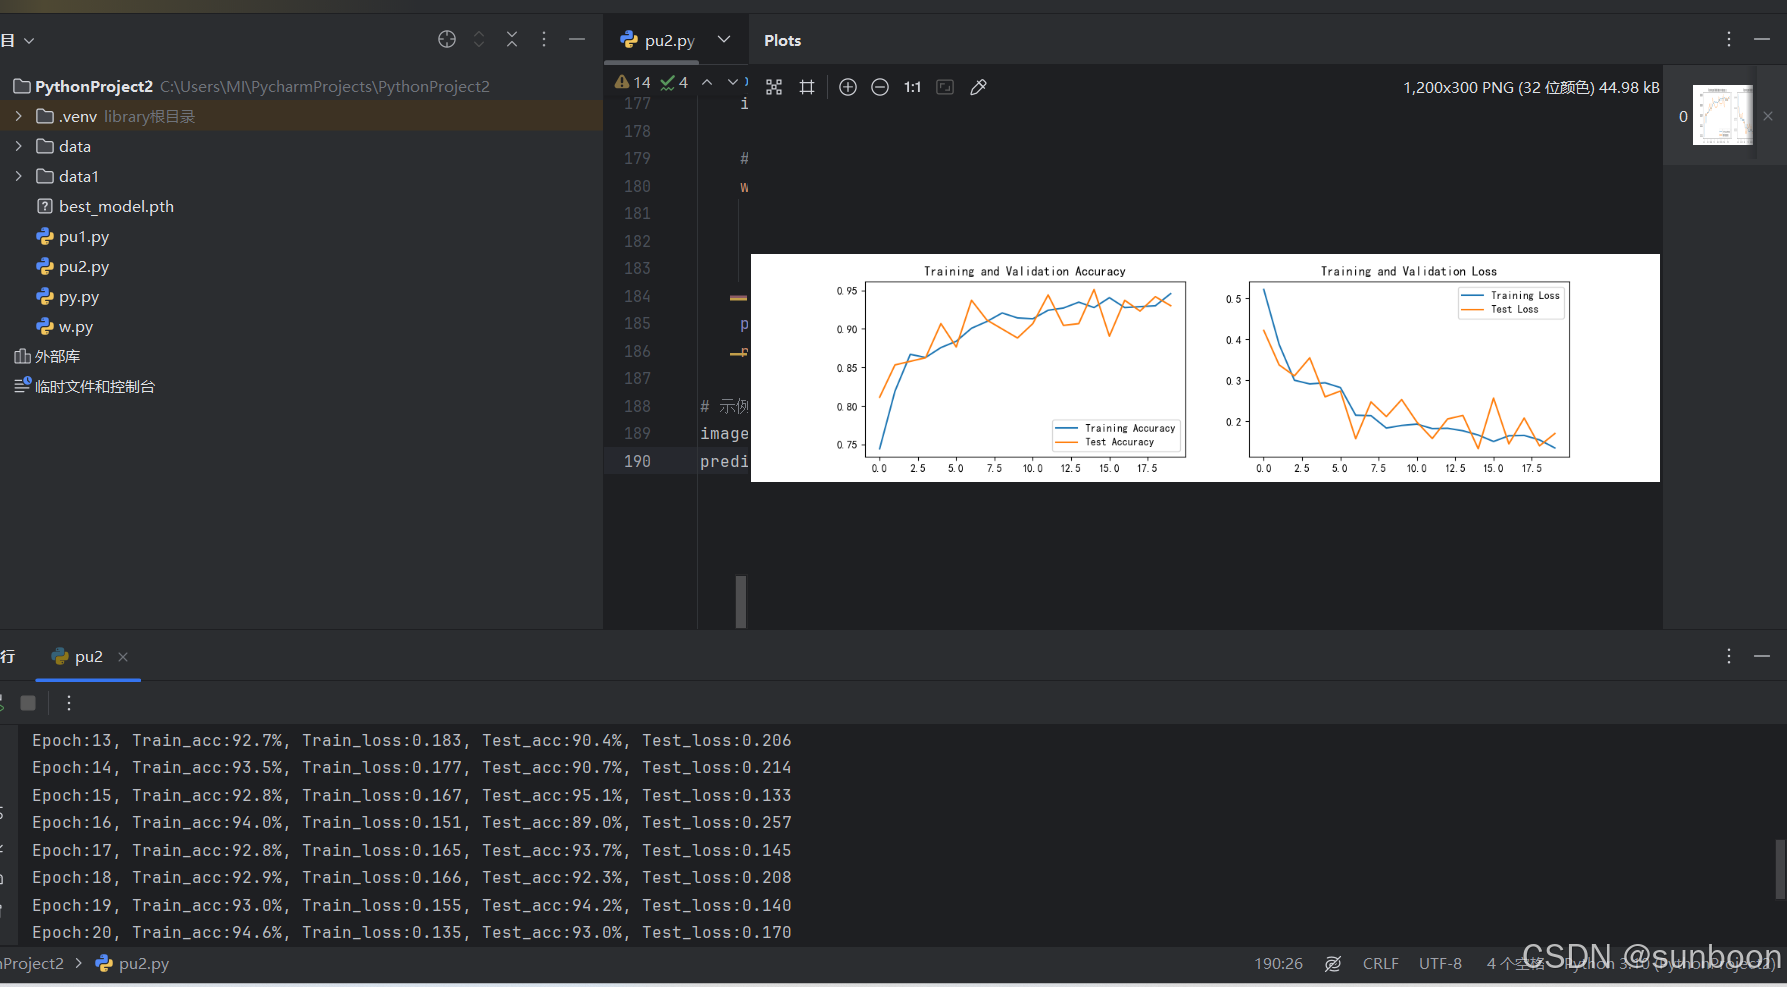The width and height of the screenshot is (1787, 987).
Task: Open UTF-8 file encoding options
Action: [1440, 963]
